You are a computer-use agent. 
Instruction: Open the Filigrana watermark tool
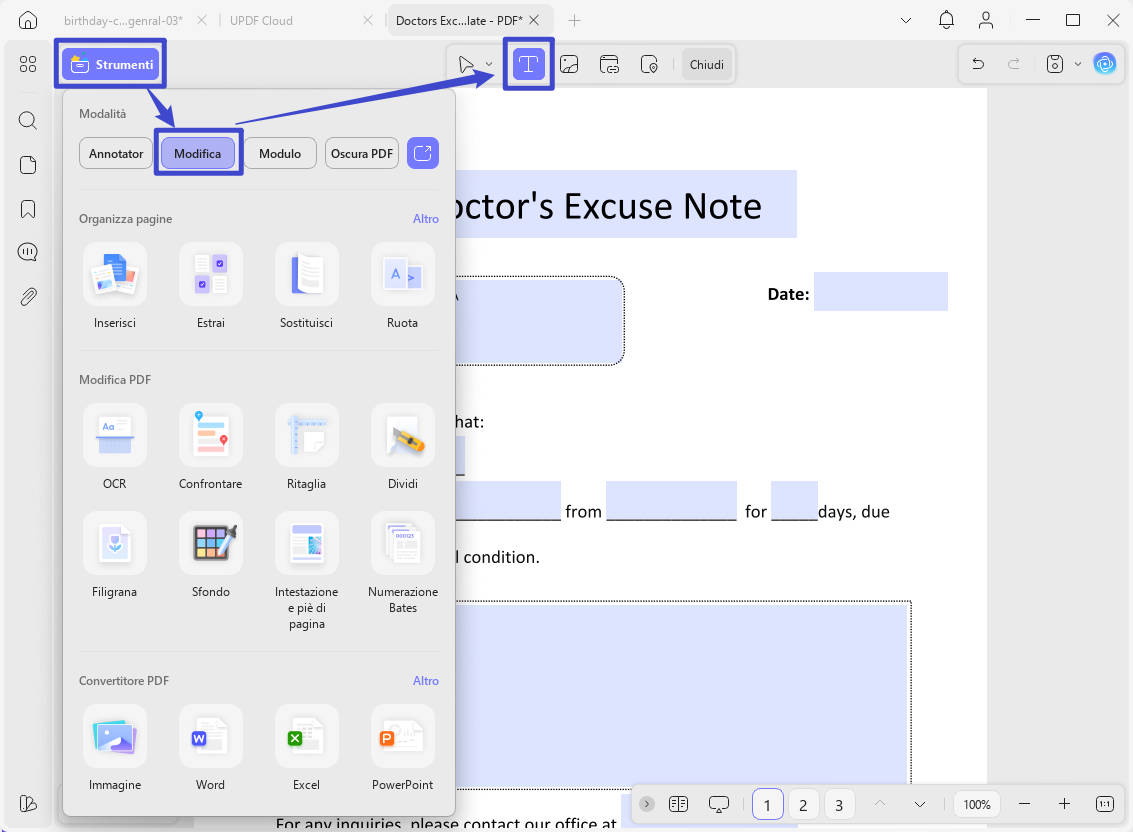(115, 554)
